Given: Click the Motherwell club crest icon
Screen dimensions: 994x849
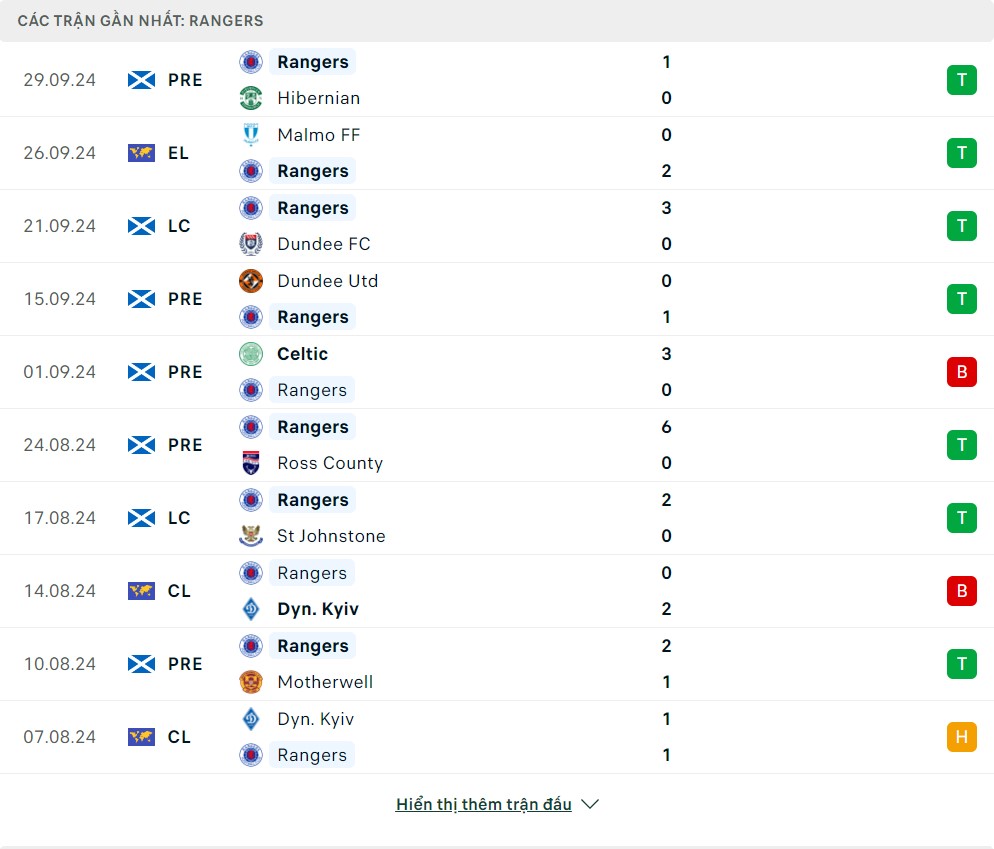Looking at the screenshot, I should [251, 682].
